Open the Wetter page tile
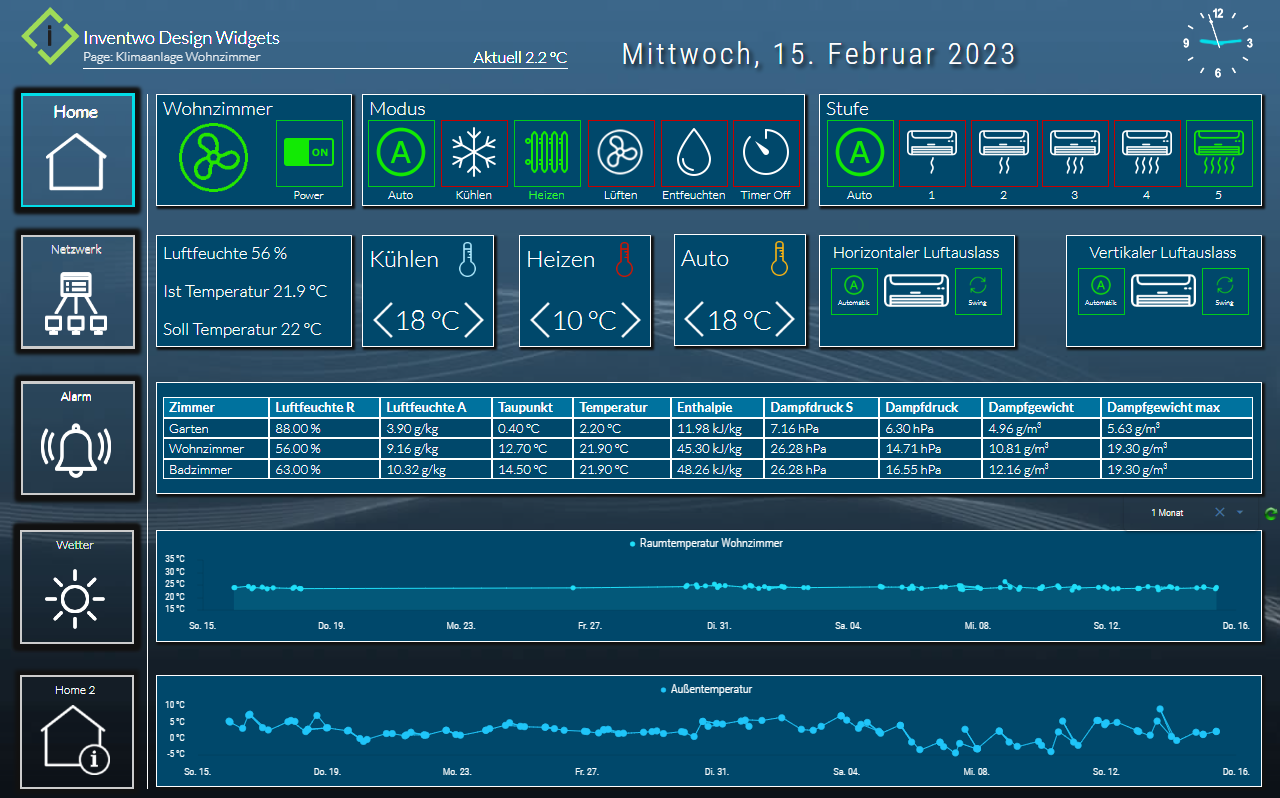This screenshot has width=1280, height=798. tap(78, 587)
